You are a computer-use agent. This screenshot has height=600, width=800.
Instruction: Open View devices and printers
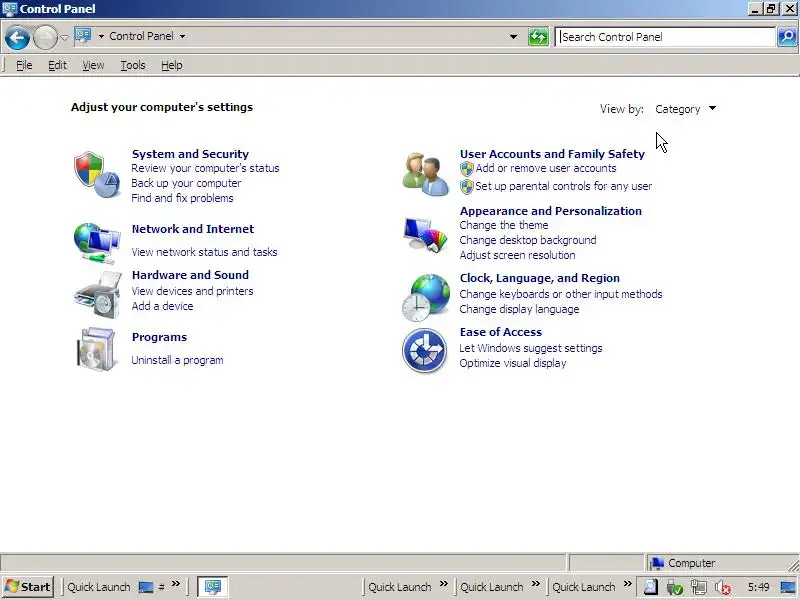(x=192, y=291)
